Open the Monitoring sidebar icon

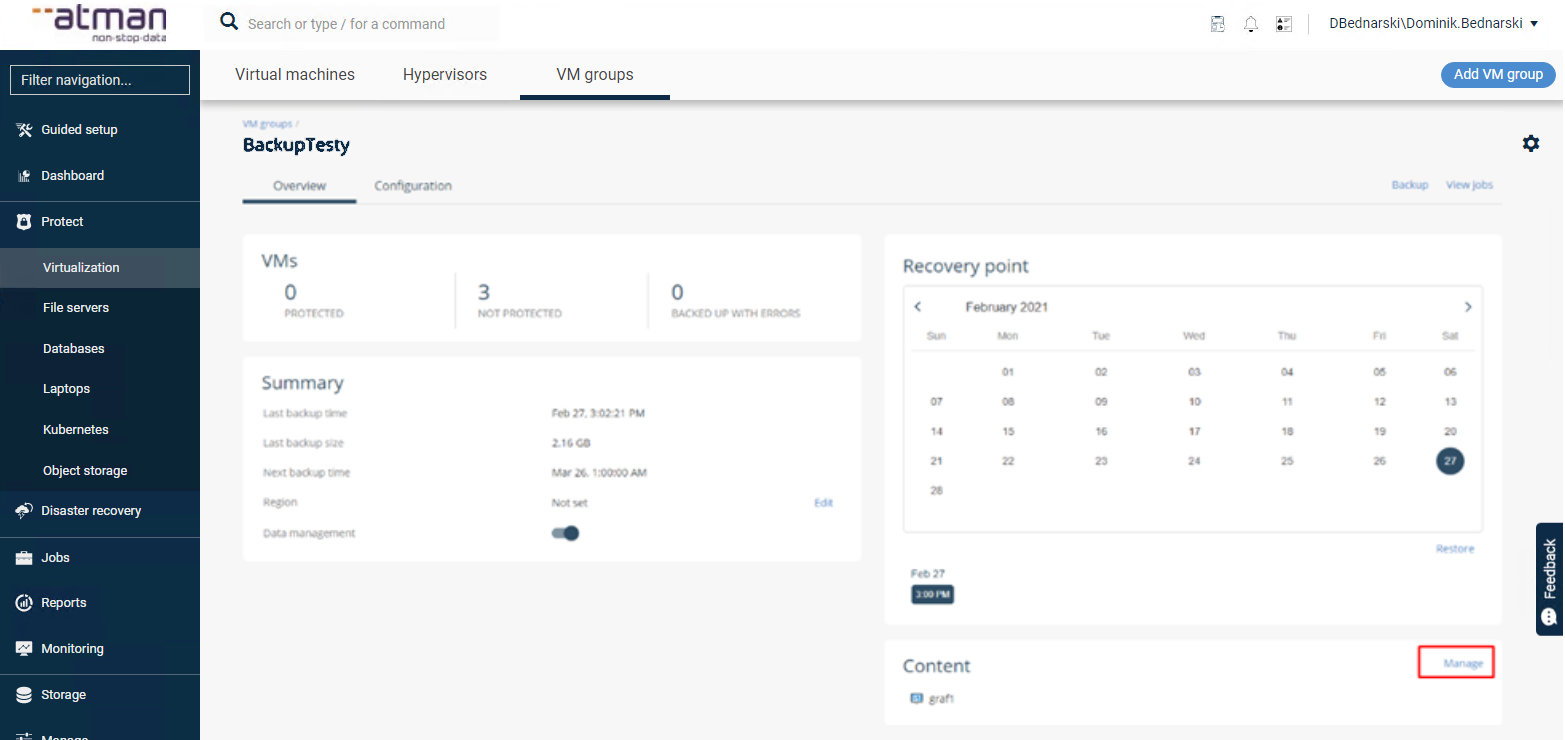25,649
